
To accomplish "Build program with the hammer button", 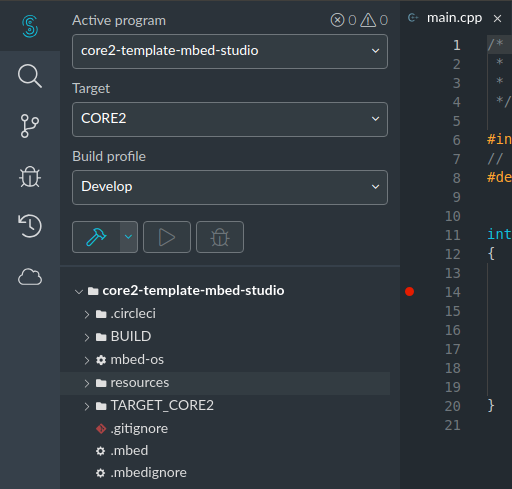I will point(96,237).
